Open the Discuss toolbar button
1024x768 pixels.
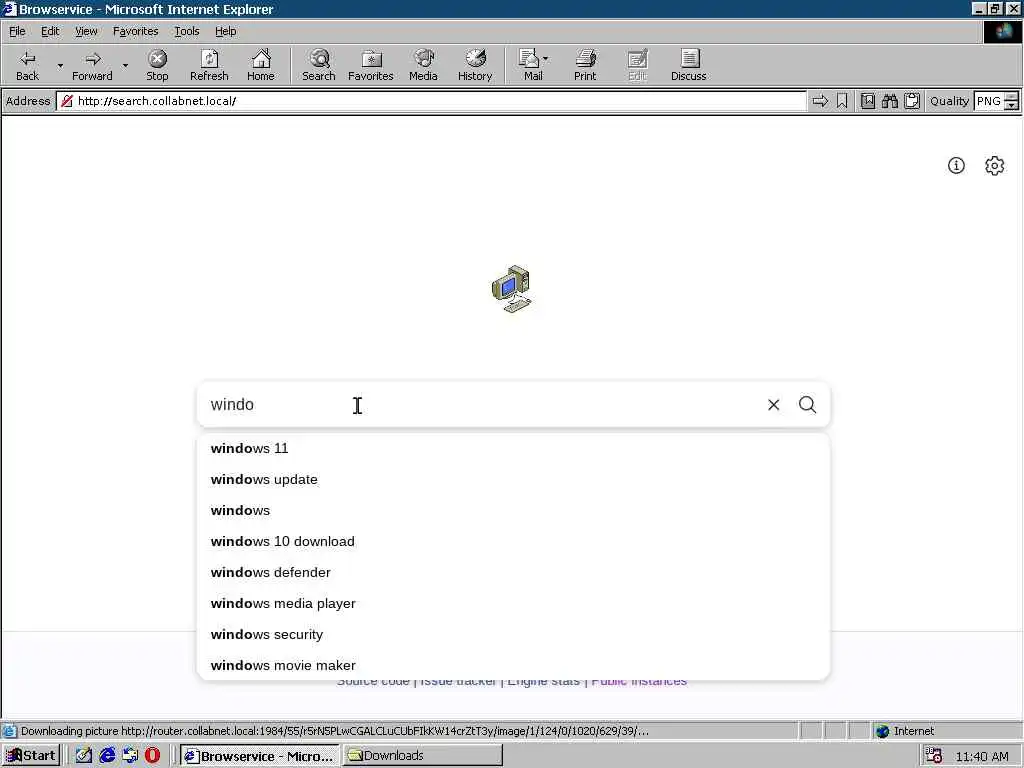tap(688, 65)
